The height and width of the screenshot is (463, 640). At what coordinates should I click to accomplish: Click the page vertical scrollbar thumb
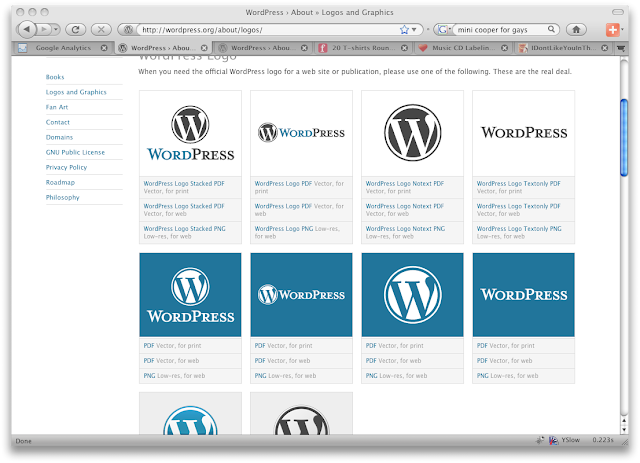coord(624,137)
